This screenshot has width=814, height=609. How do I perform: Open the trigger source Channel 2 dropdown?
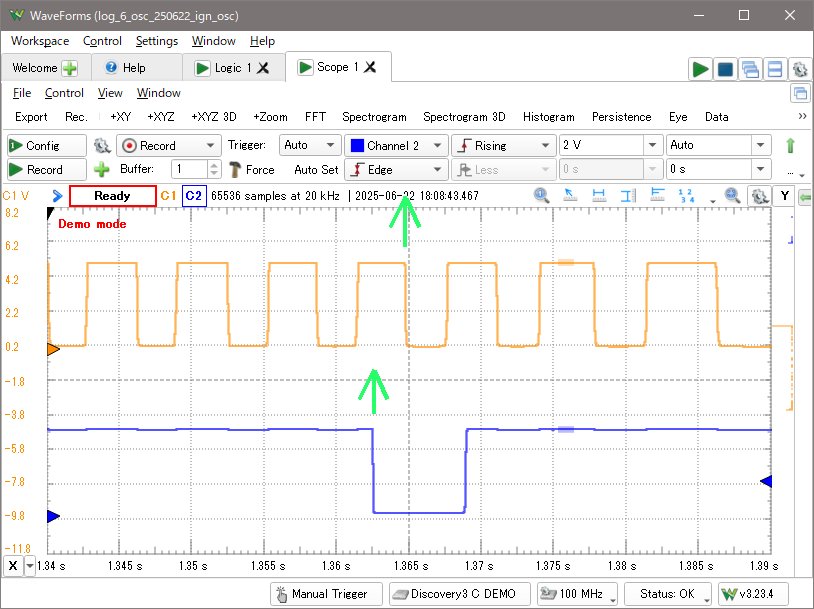[396, 145]
